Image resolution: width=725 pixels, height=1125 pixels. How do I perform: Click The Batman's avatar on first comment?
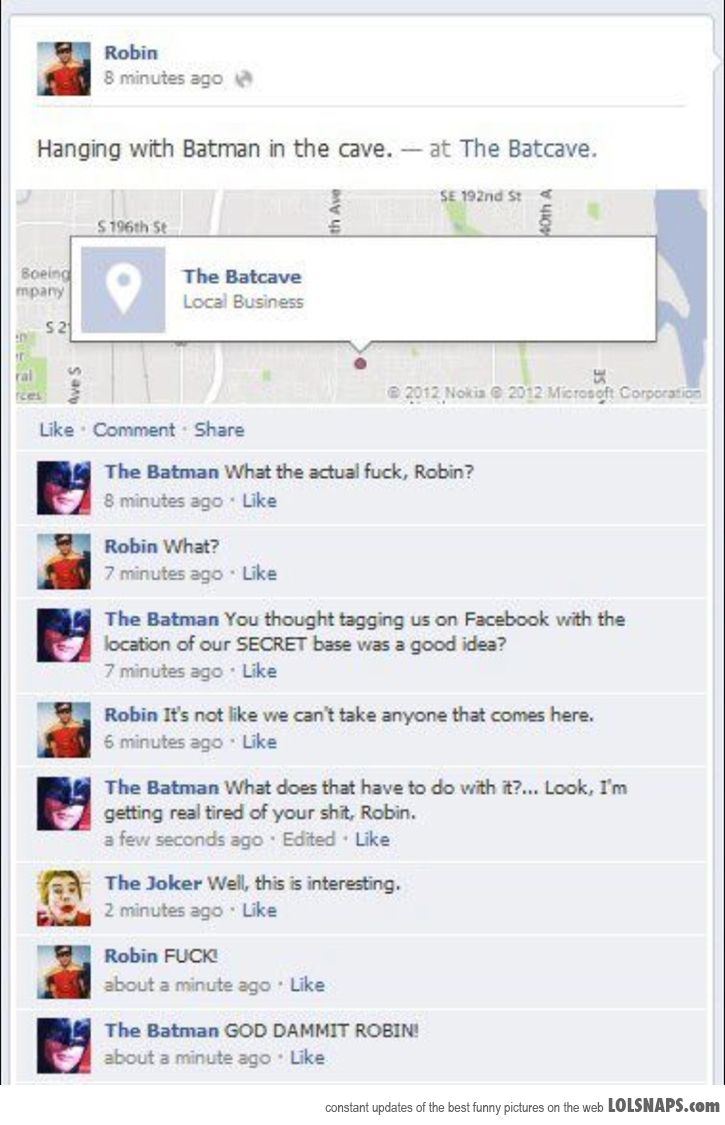click(64, 488)
